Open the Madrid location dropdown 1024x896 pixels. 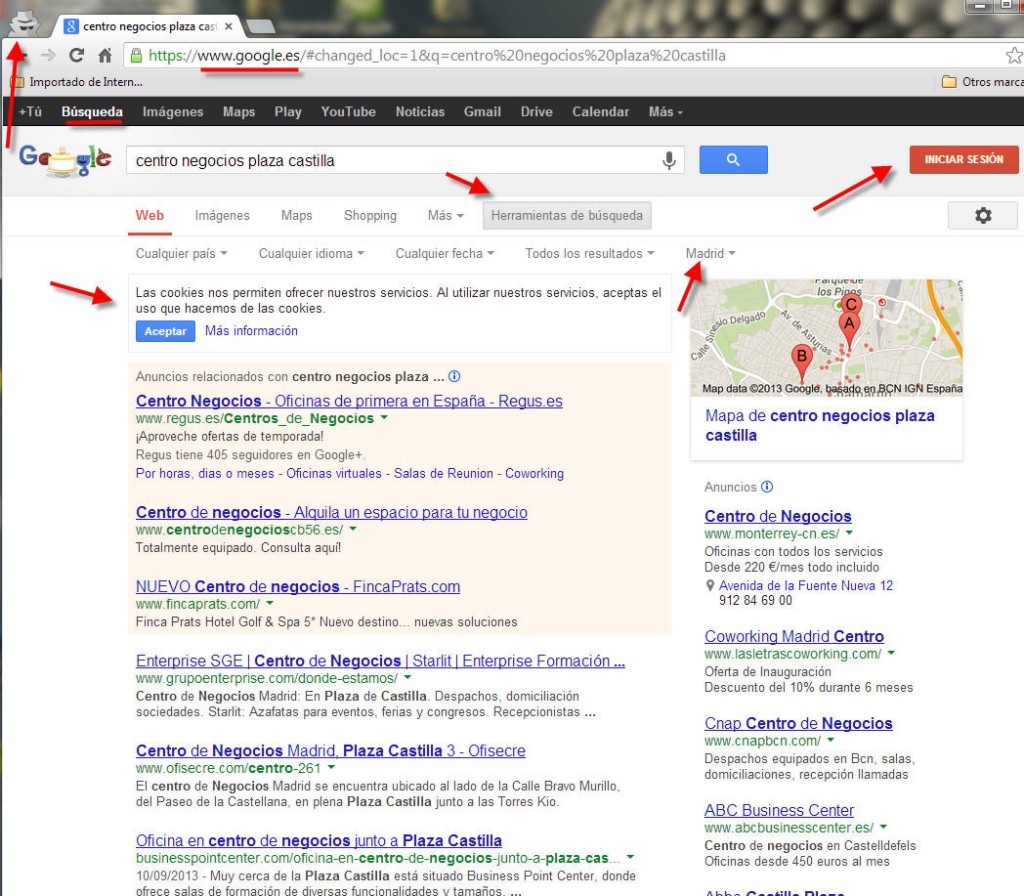point(711,253)
